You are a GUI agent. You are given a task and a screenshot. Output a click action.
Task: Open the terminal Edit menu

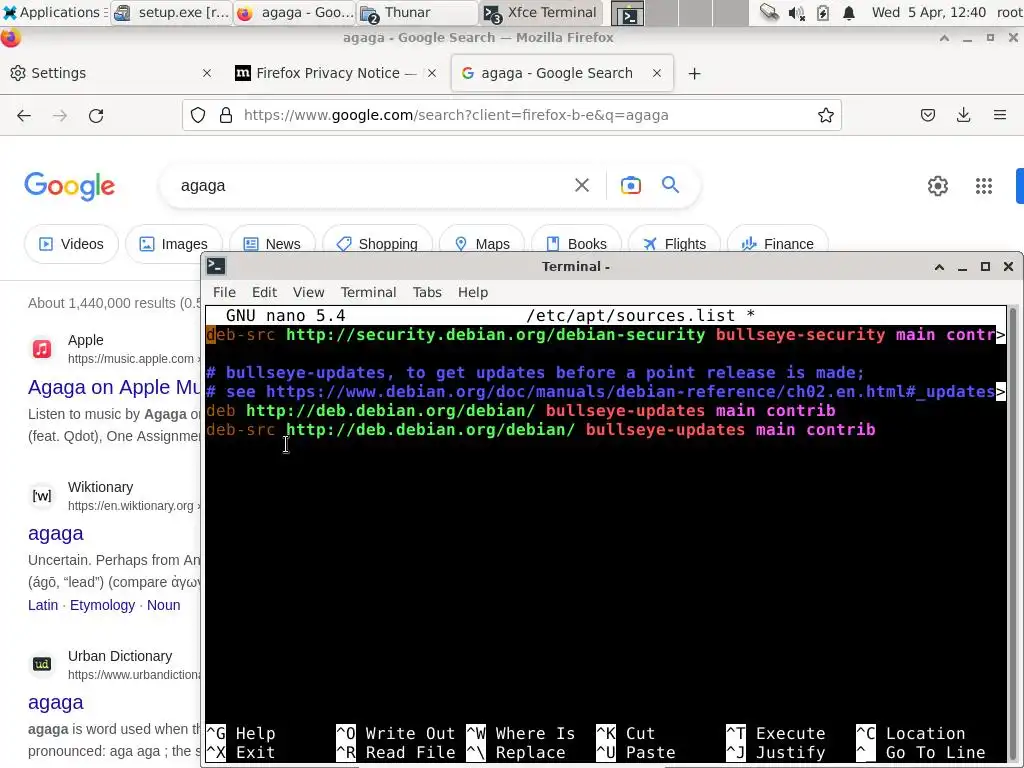264,292
